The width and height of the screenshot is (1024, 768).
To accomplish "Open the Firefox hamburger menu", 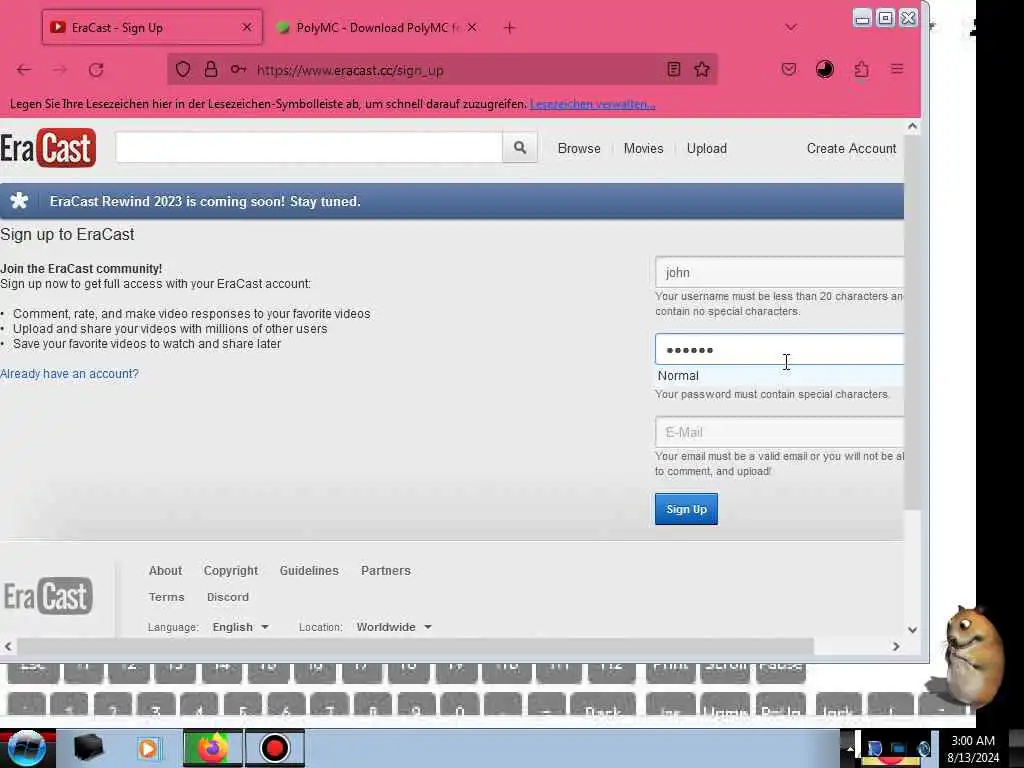I will point(897,69).
